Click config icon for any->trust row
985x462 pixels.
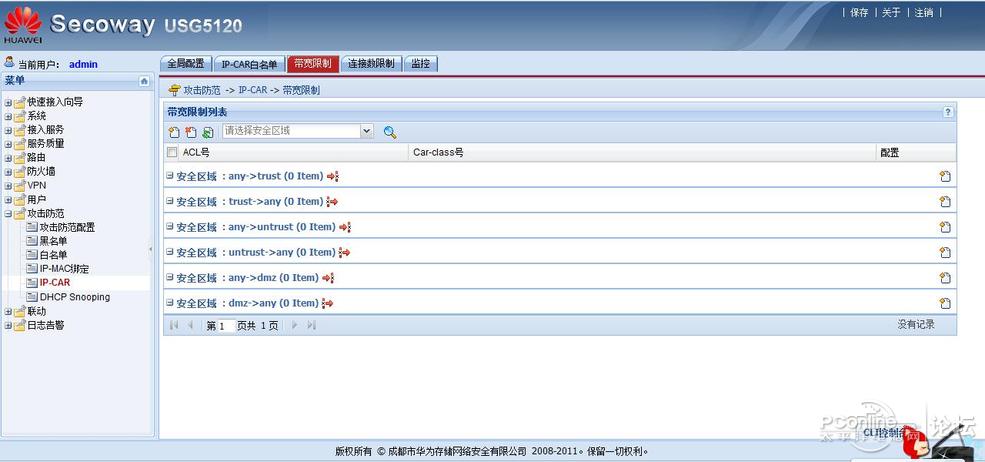point(945,177)
